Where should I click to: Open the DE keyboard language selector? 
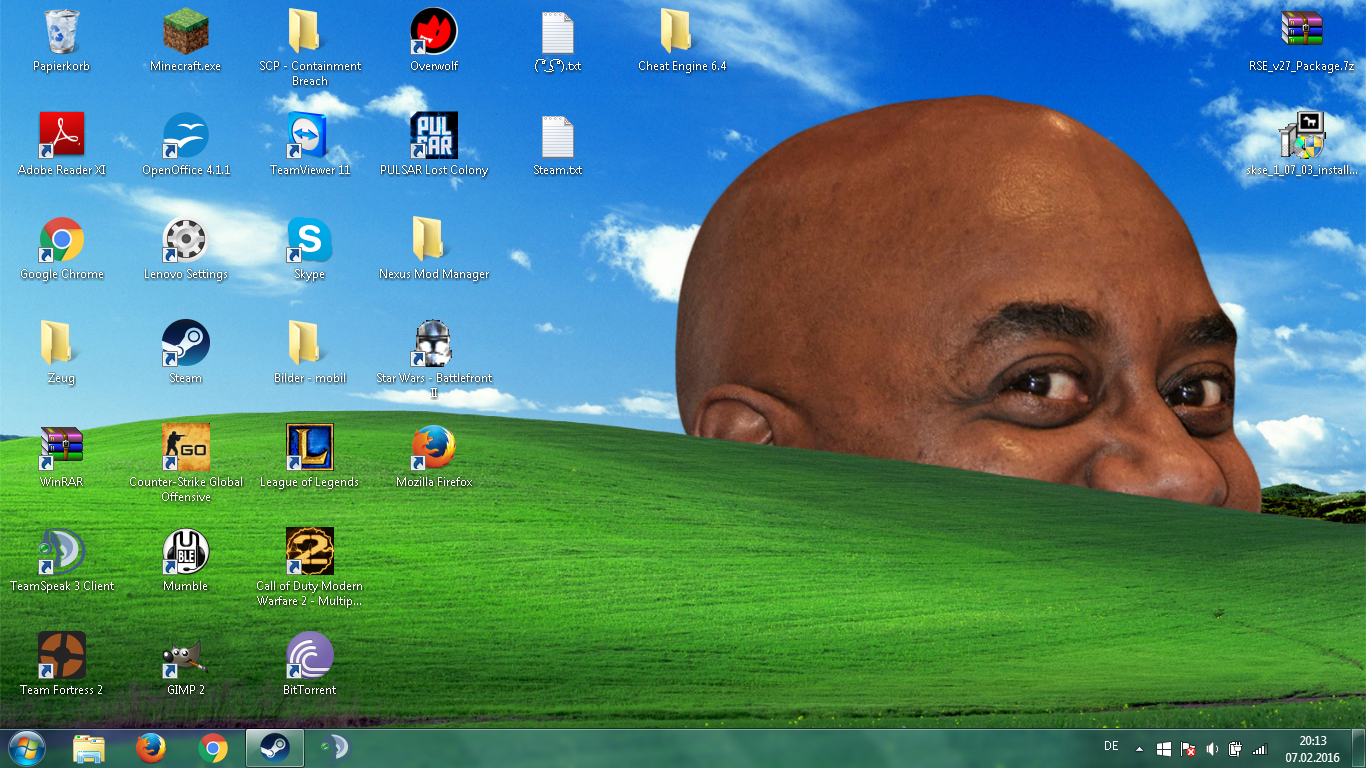(1110, 747)
